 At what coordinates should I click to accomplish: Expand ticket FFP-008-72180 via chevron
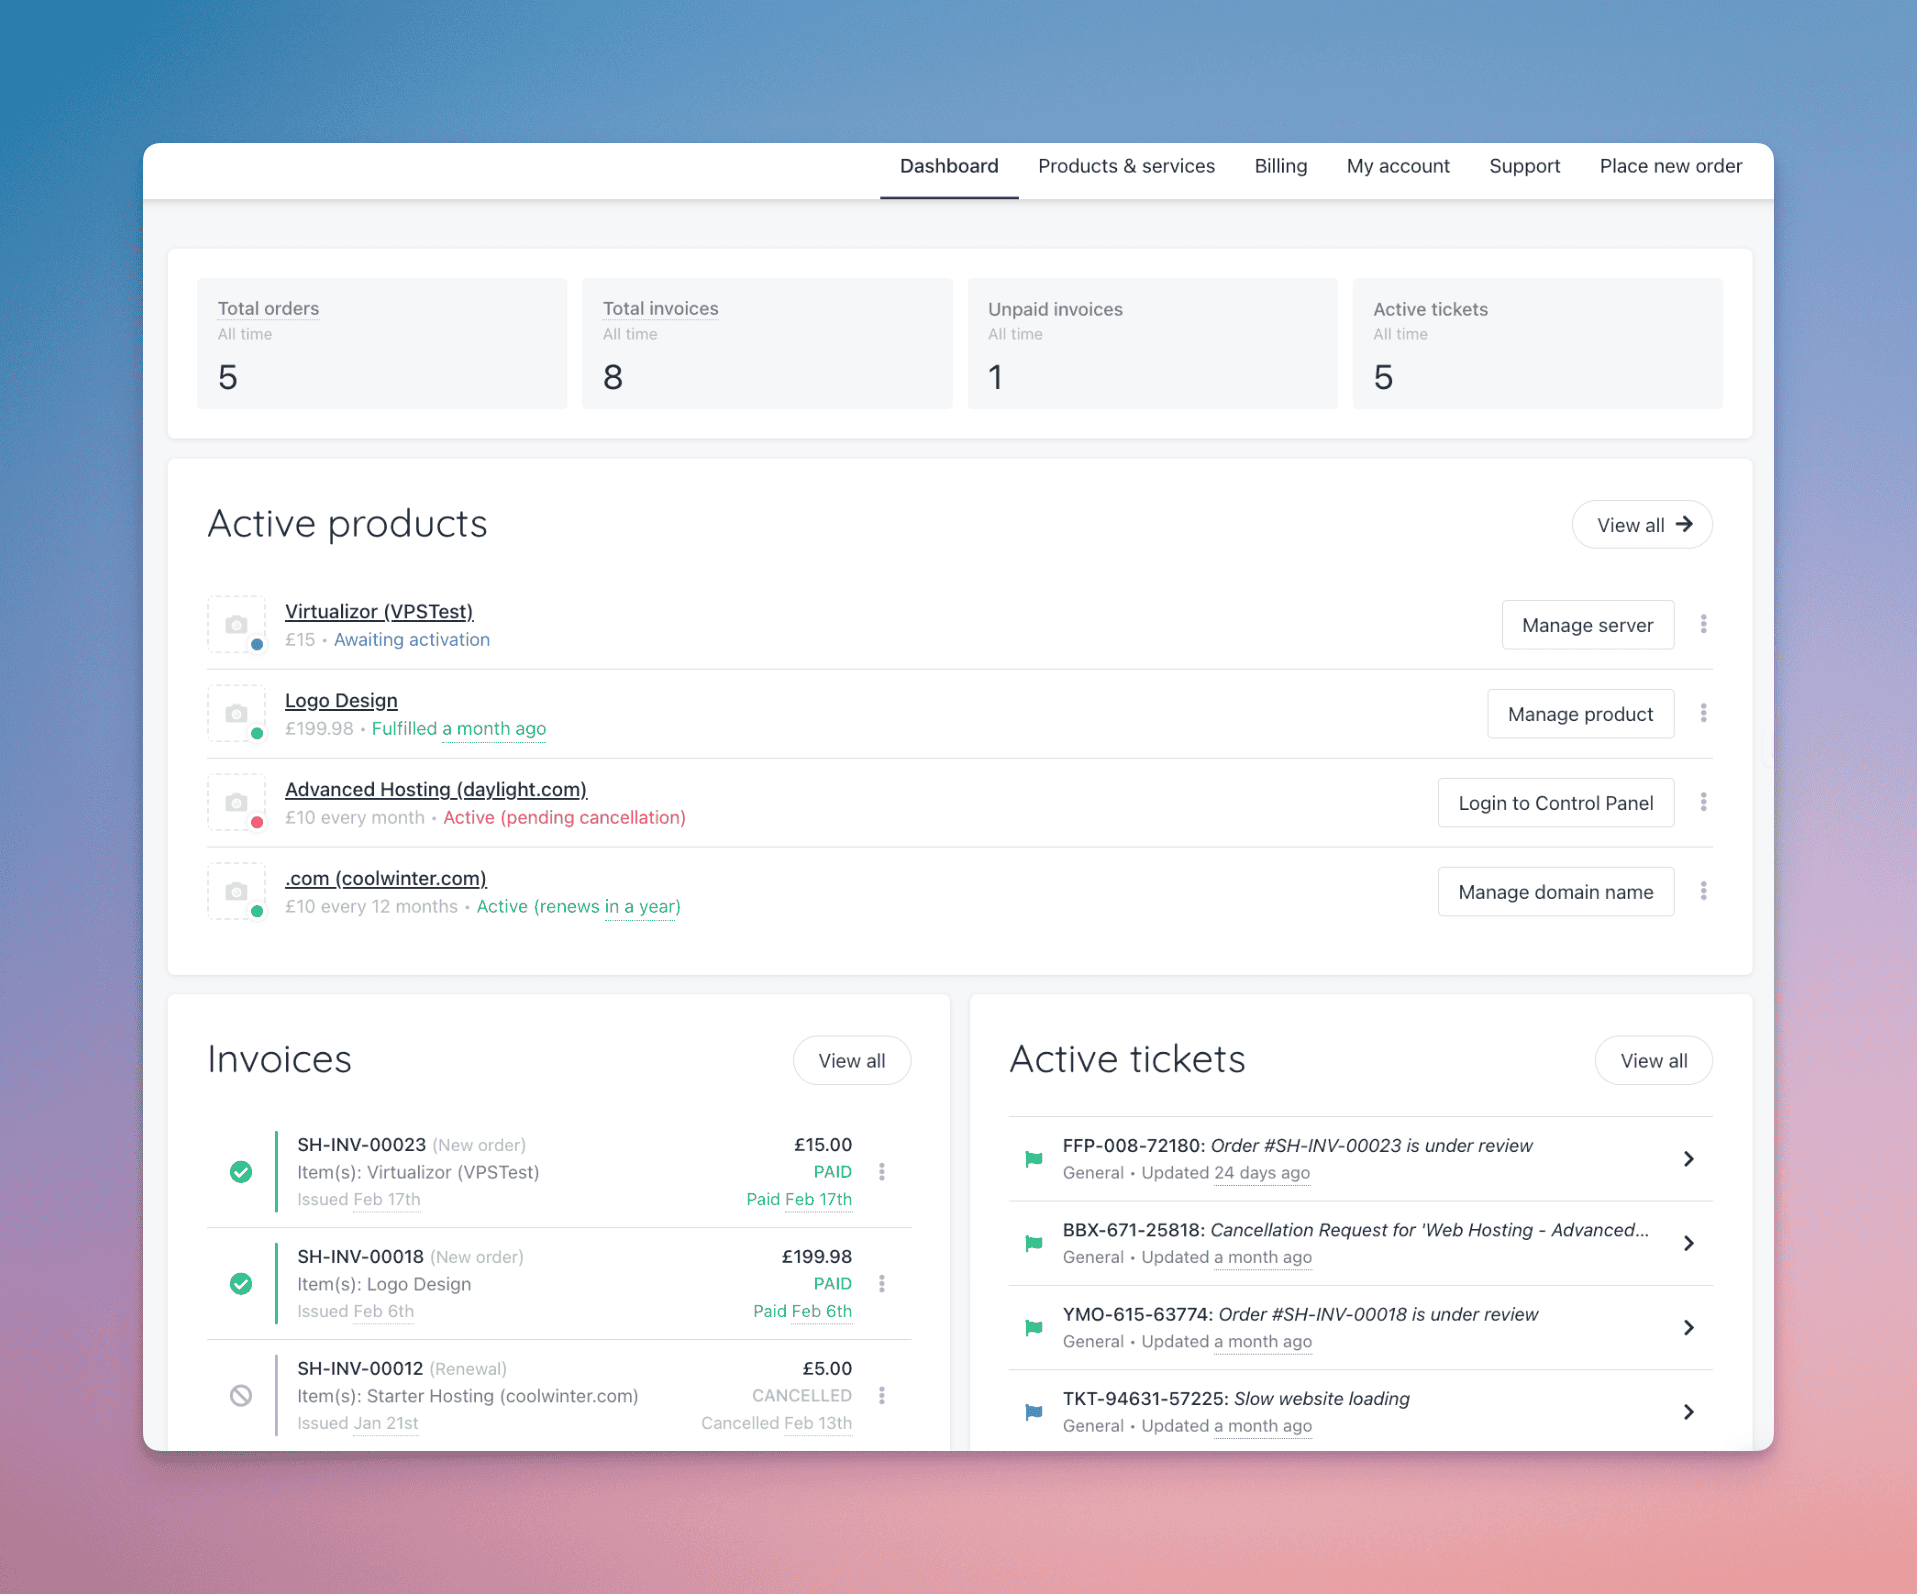click(1688, 1159)
